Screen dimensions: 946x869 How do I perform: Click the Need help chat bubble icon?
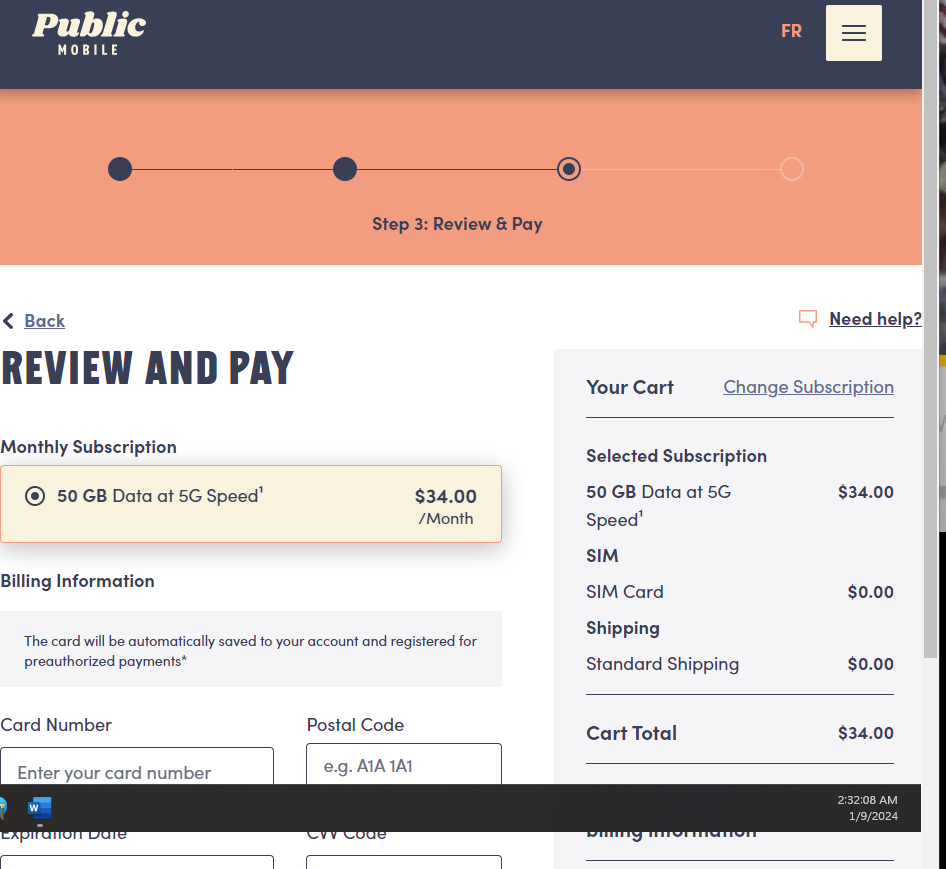[x=808, y=319]
